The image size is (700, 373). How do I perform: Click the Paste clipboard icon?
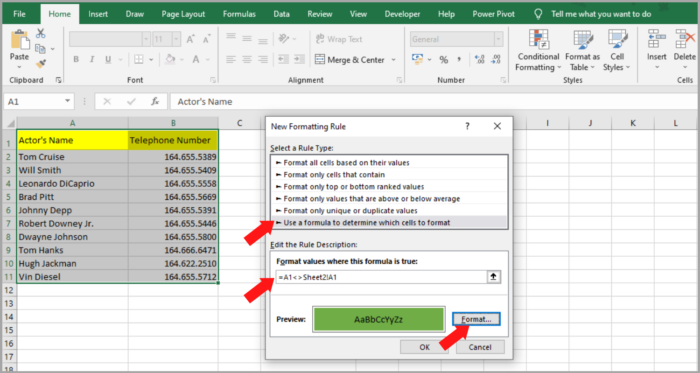(x=19, y=39)
